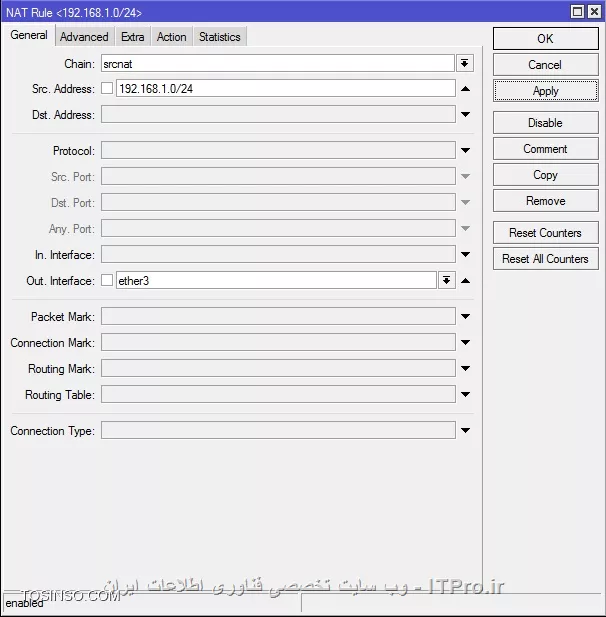Click the Packet Mark empty field
This screenshot has width=606, height=617.
click(278, 316)
